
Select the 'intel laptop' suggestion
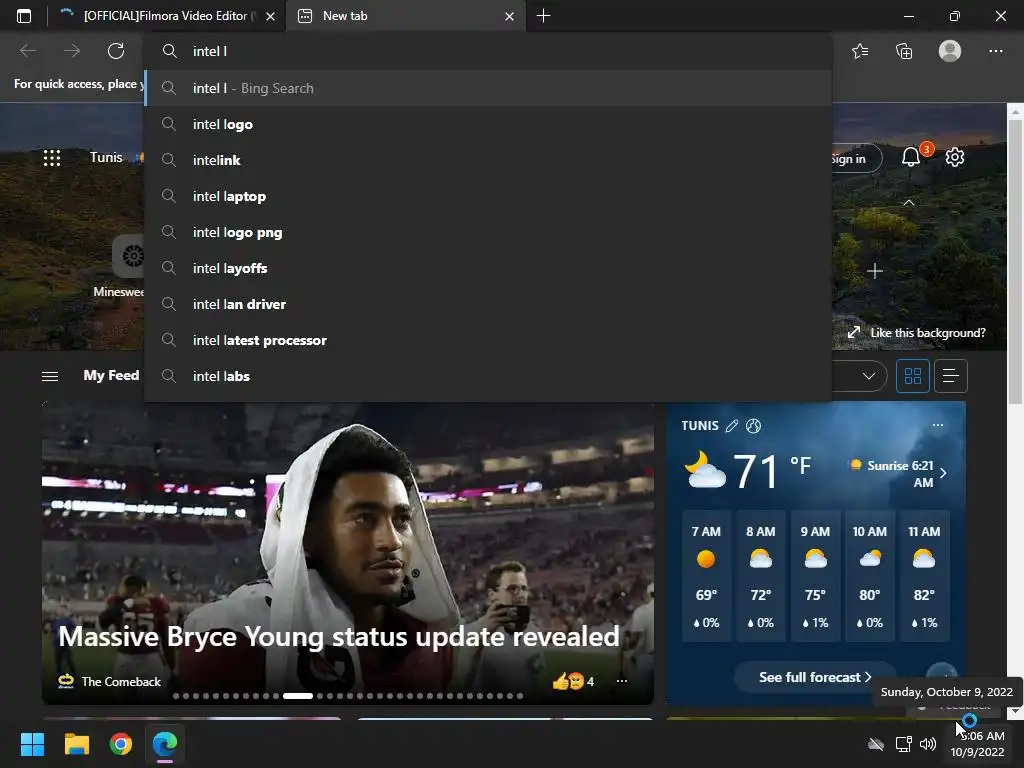(488, 196)
